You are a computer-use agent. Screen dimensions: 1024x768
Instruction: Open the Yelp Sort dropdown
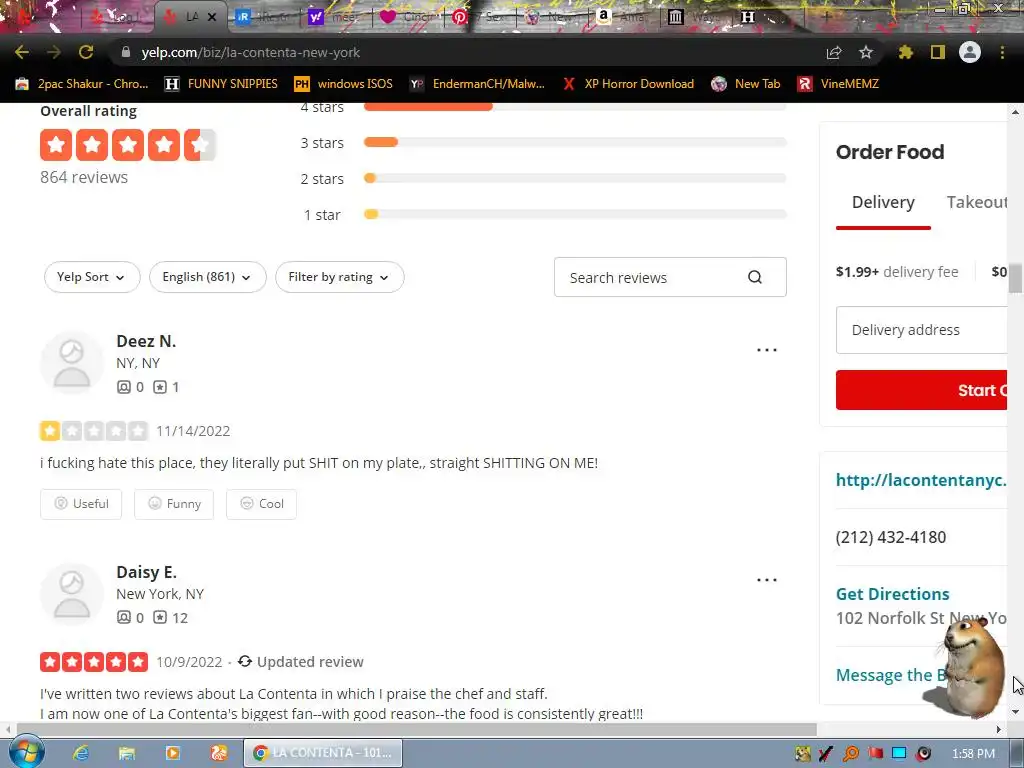pos(92,277)
